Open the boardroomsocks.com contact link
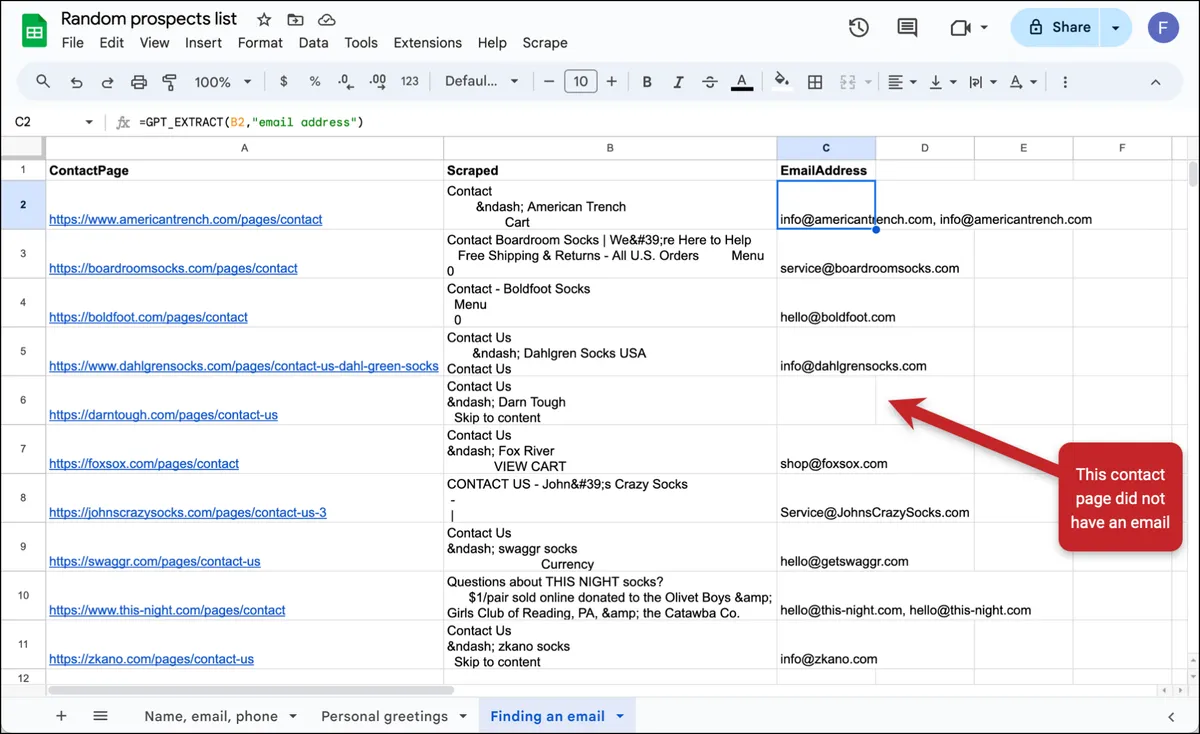Viewport: 1200px width, 734px height. coord(173,268)
